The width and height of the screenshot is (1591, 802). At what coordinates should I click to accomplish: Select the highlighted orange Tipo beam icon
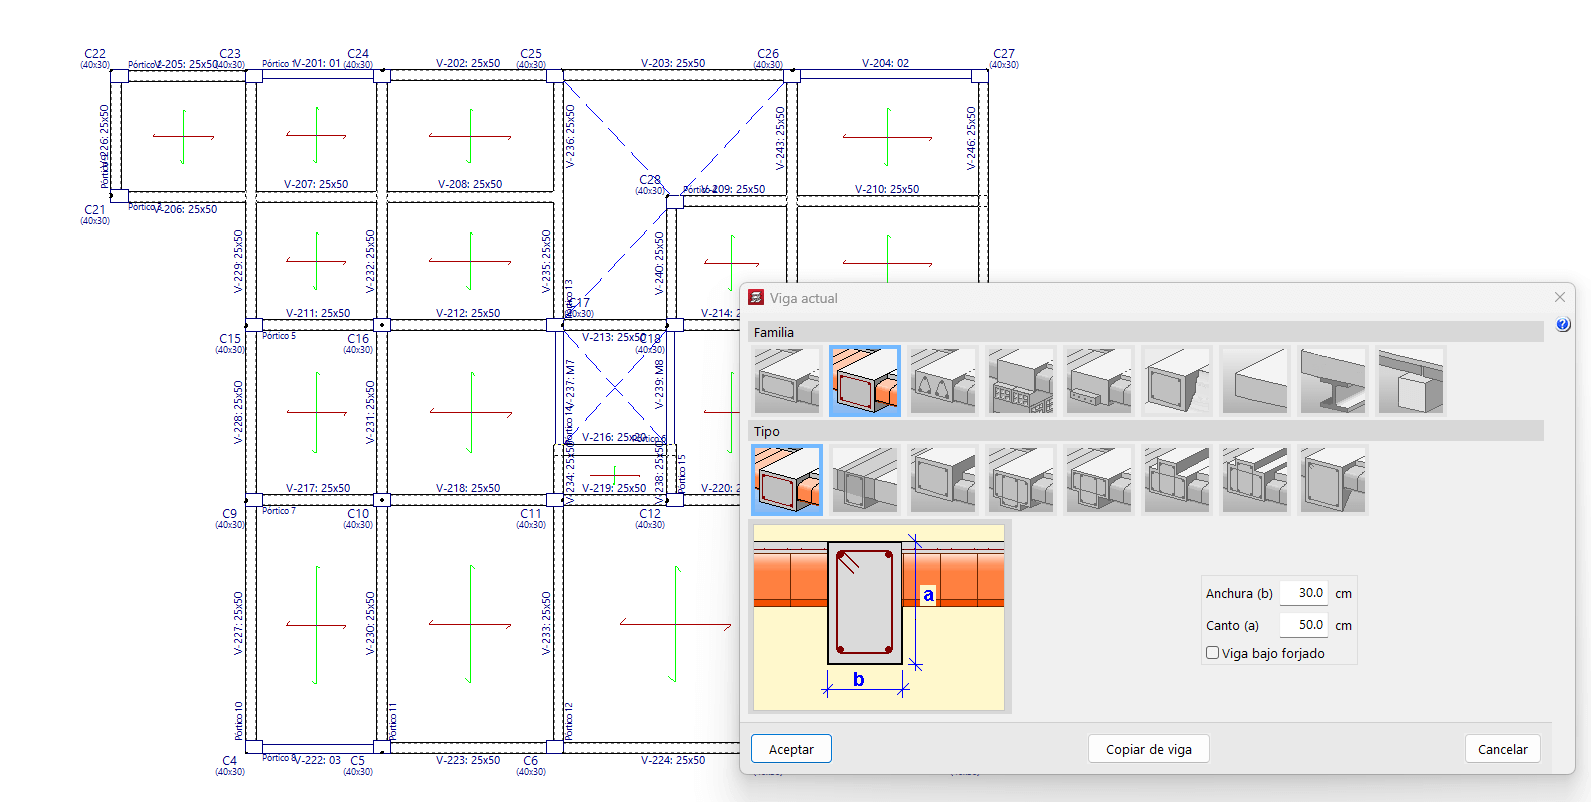point(787,480)
